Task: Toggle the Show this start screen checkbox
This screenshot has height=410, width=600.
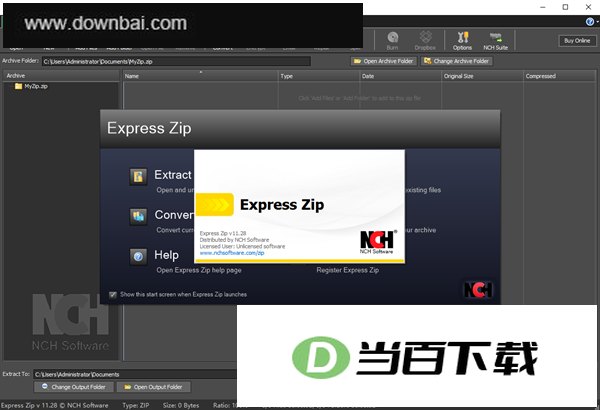Action: click(112, 294)
